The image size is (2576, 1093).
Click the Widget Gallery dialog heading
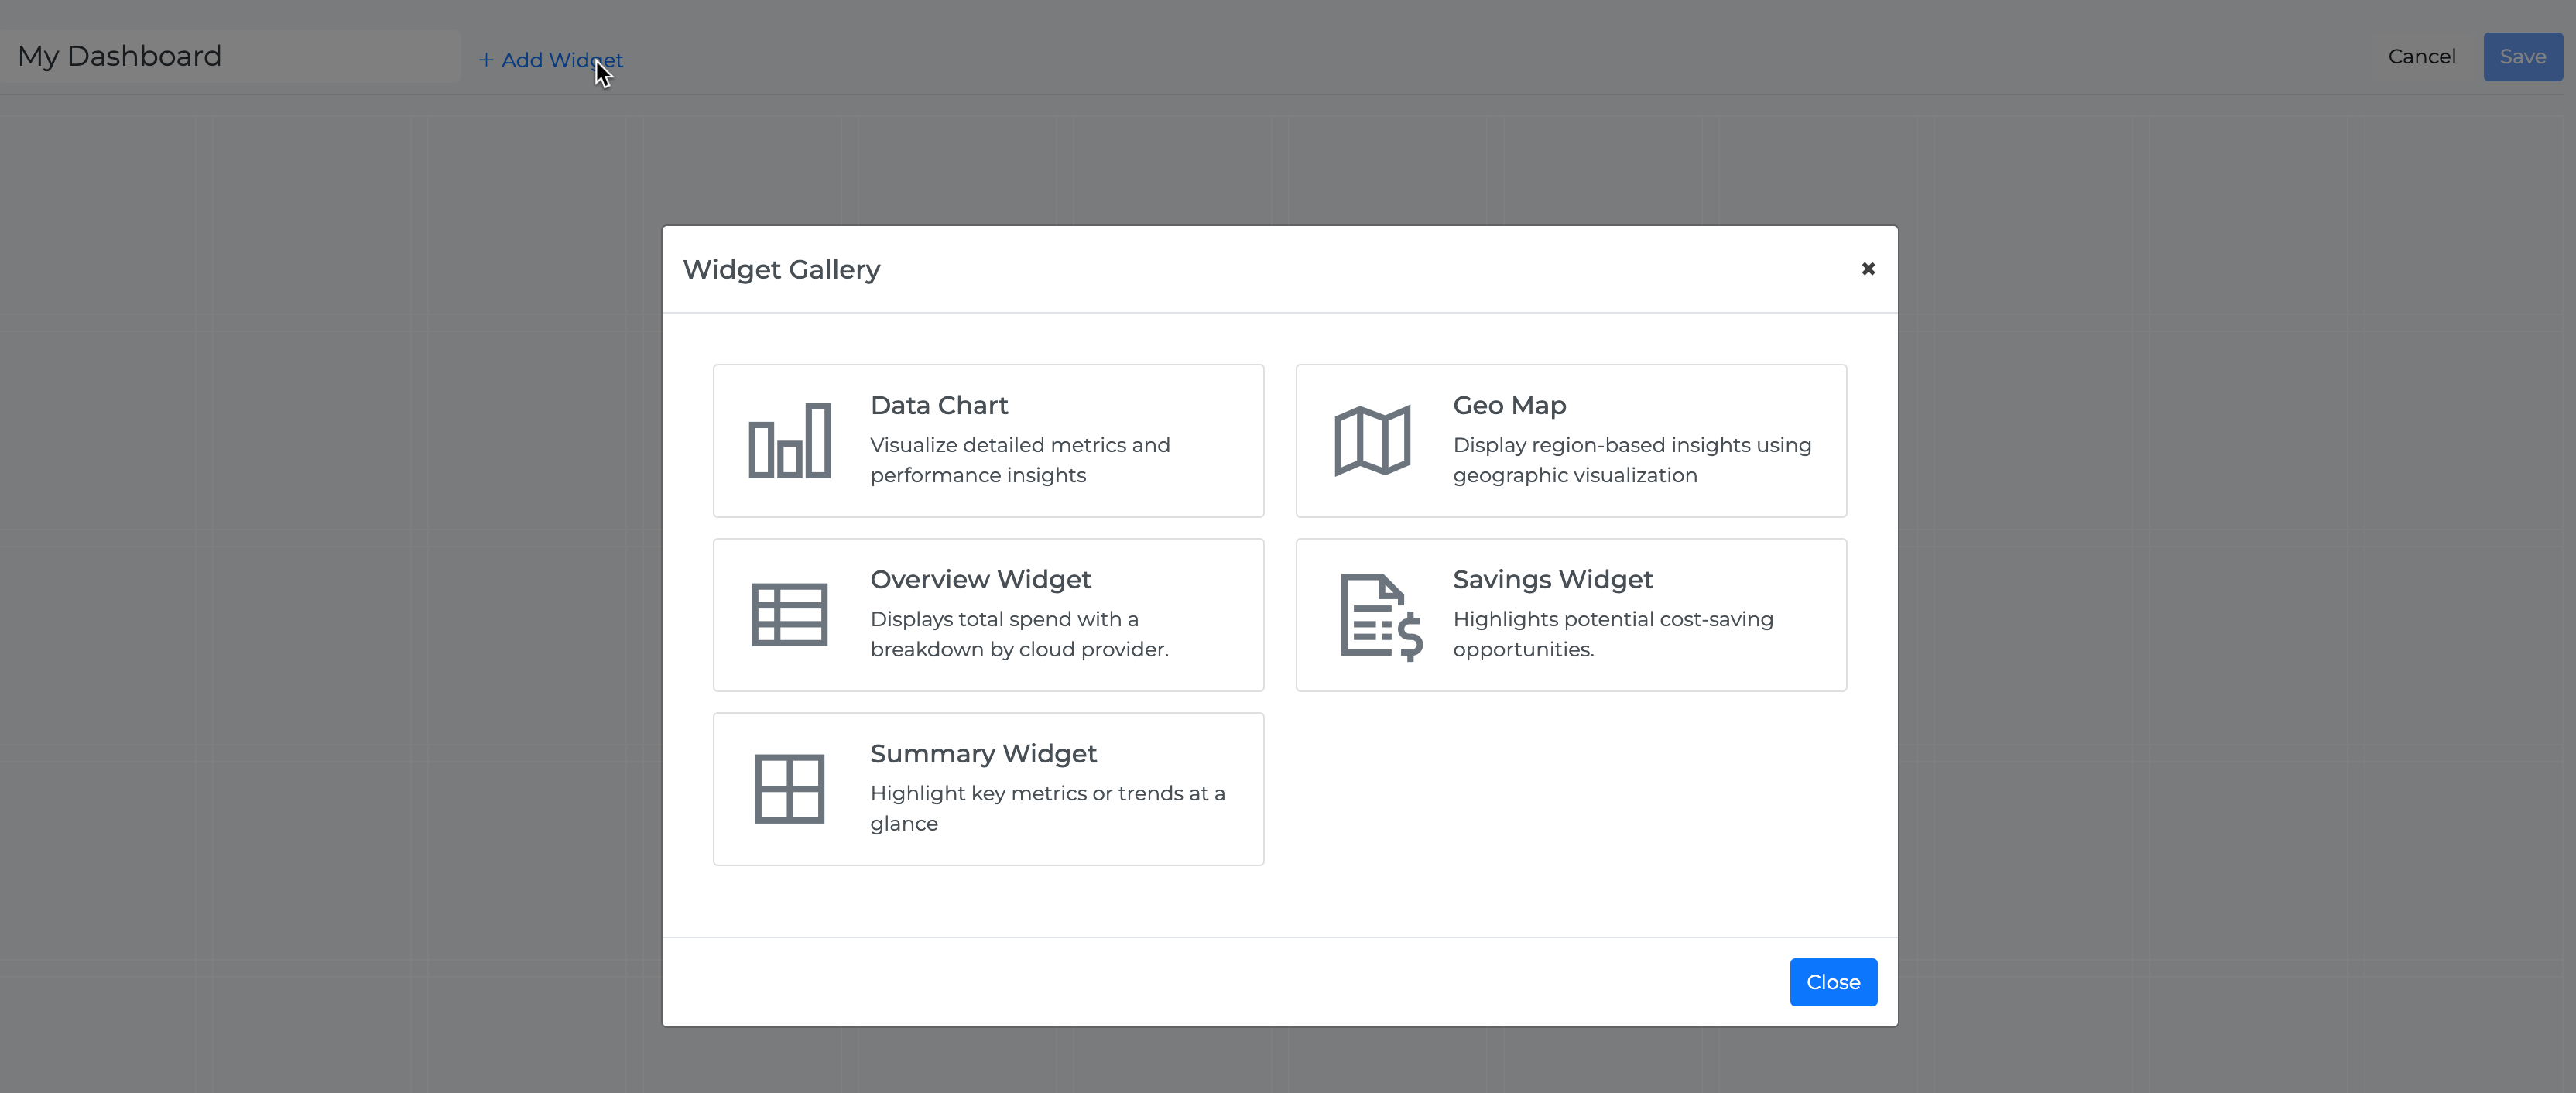point(781,269)
